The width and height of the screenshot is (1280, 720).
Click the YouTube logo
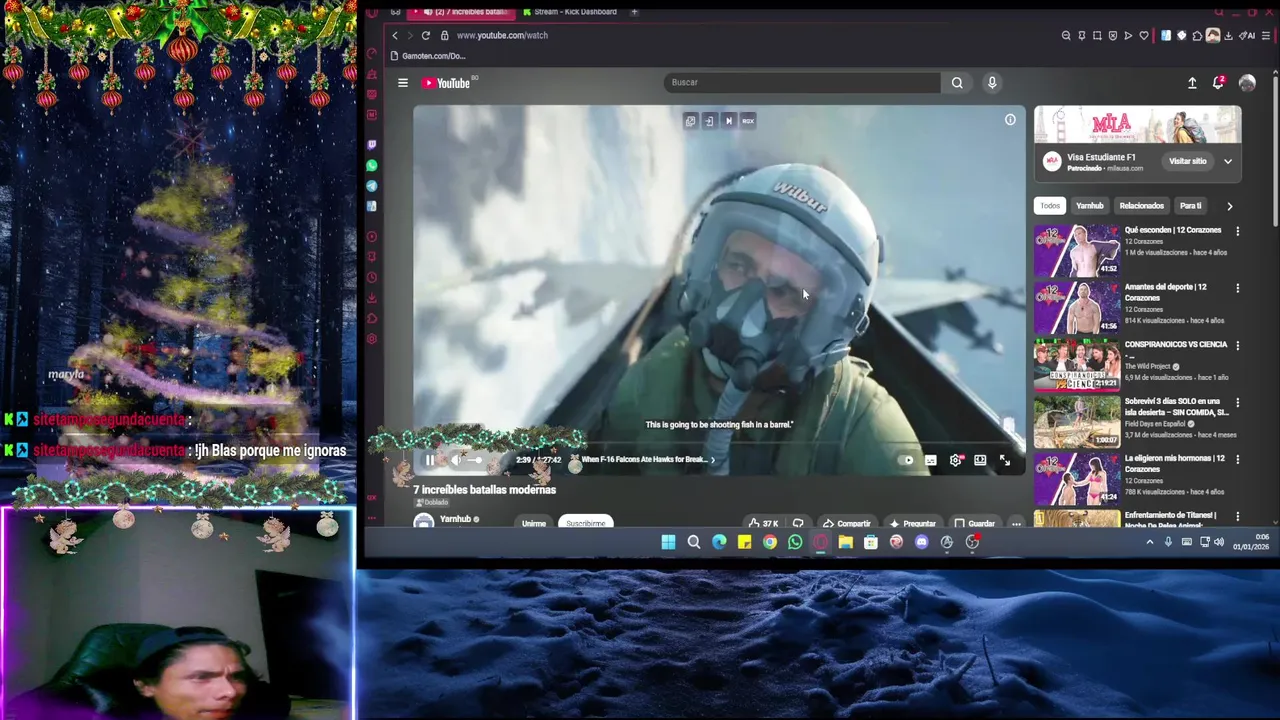pyautogui.click(x=447, y=83)
